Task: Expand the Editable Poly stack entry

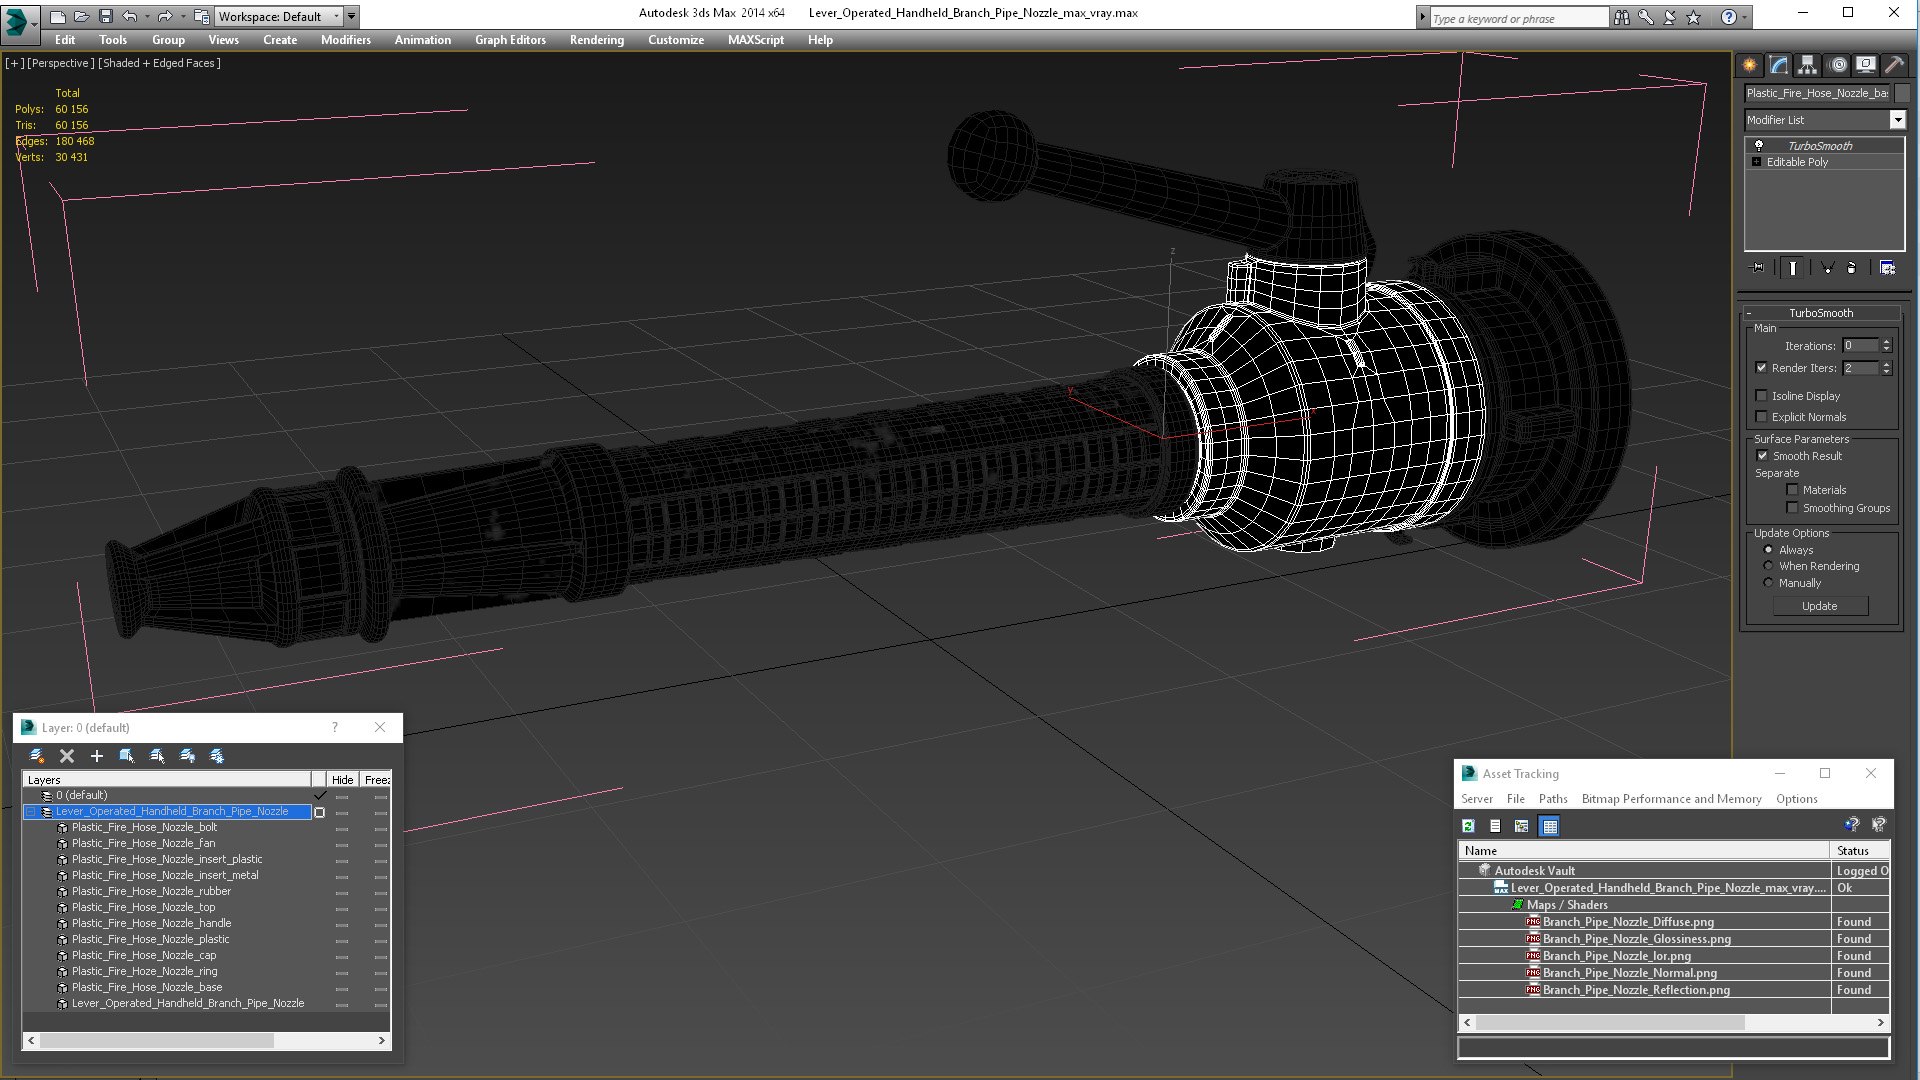Action: tap(1756, 162)
